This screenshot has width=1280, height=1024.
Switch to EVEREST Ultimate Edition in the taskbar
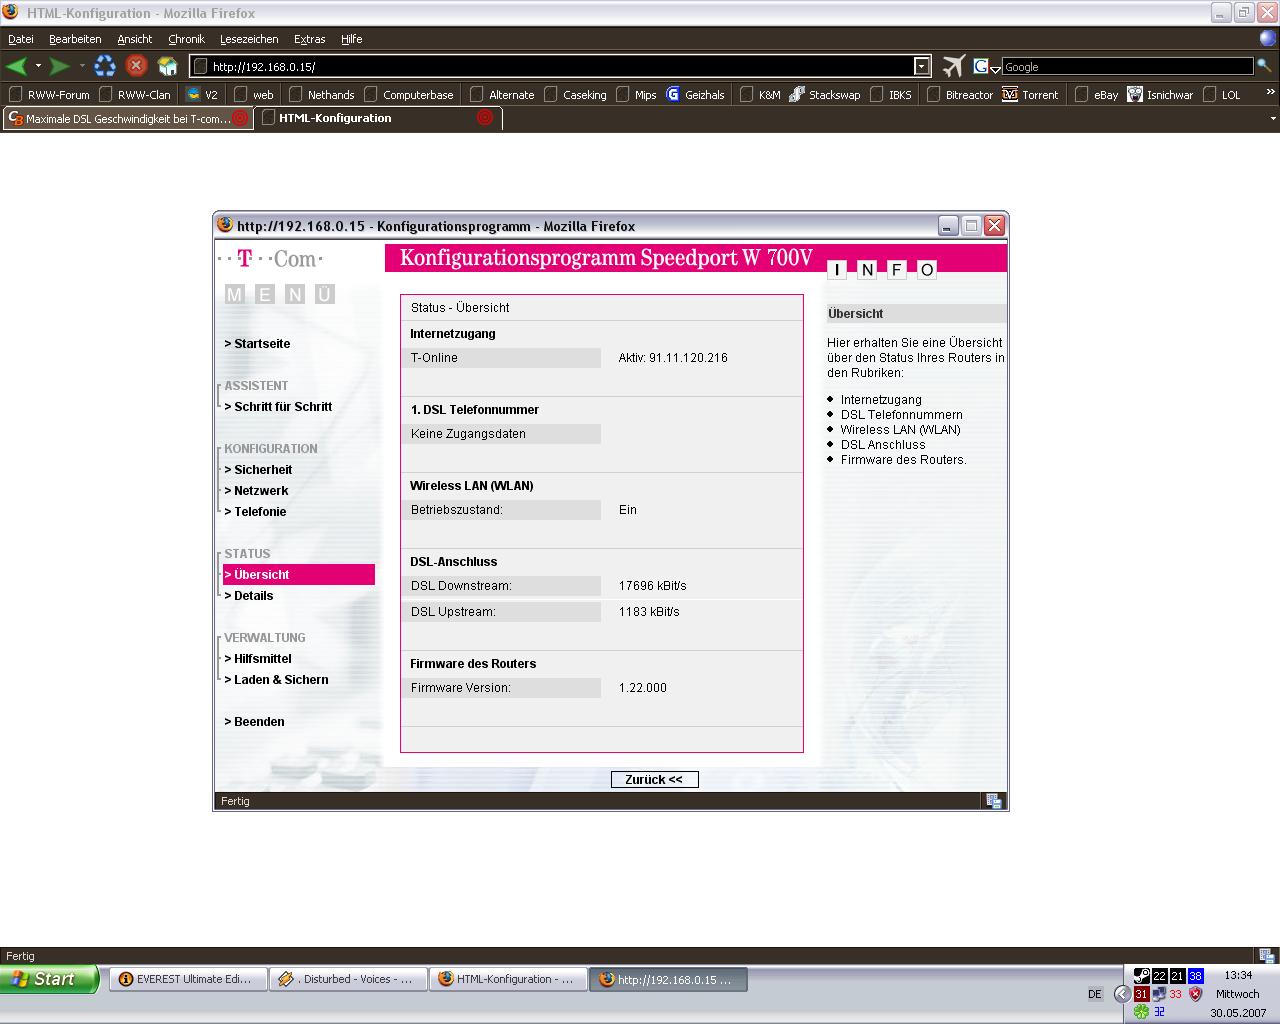coord(187,979)
